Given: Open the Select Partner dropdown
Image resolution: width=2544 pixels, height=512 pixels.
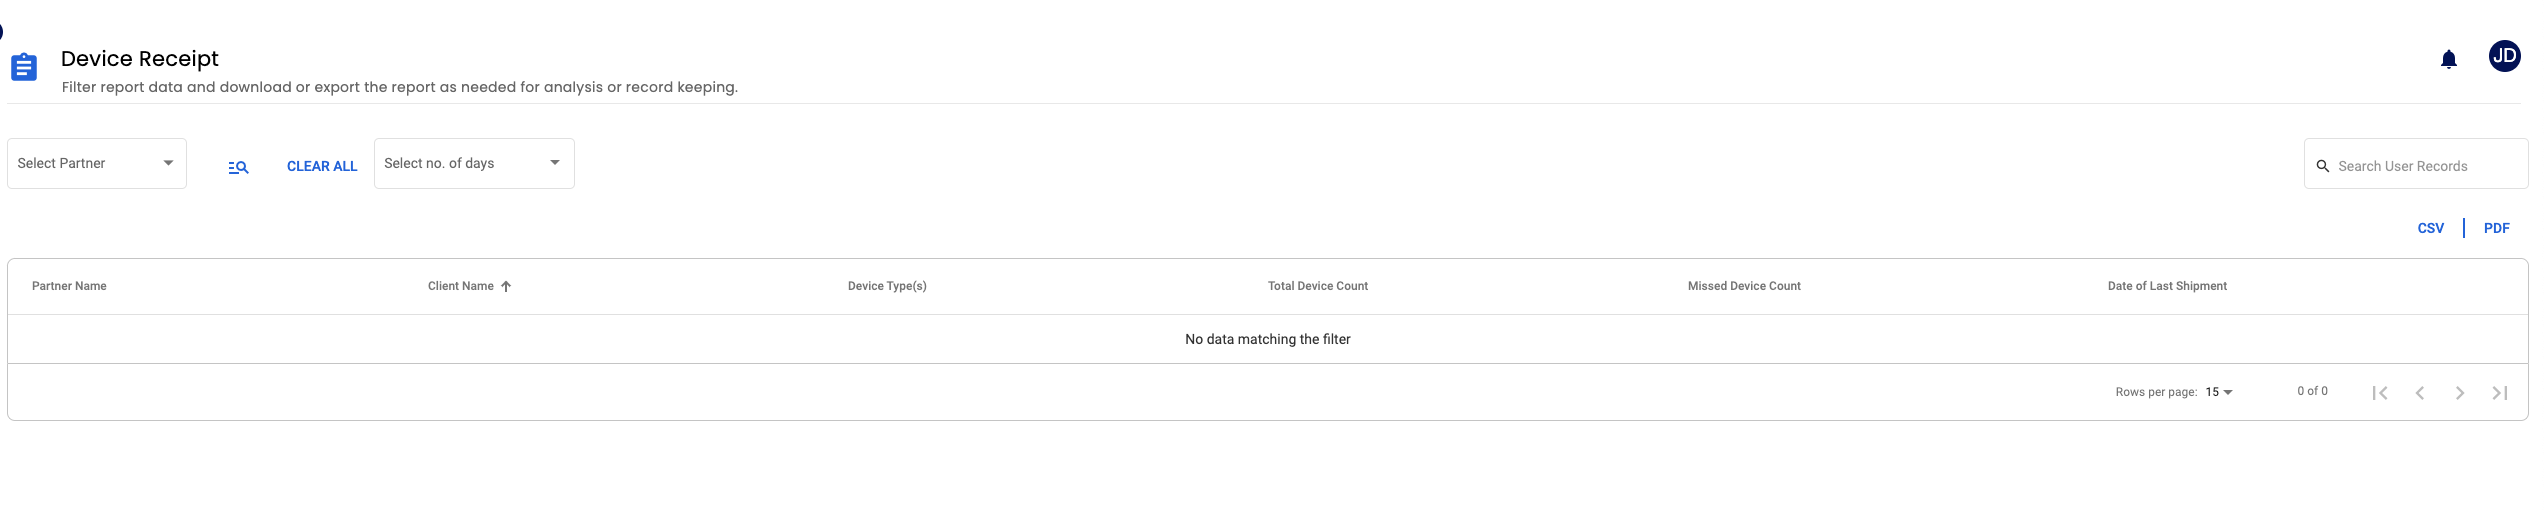Looking at the screenshot, I should [97, 163].
